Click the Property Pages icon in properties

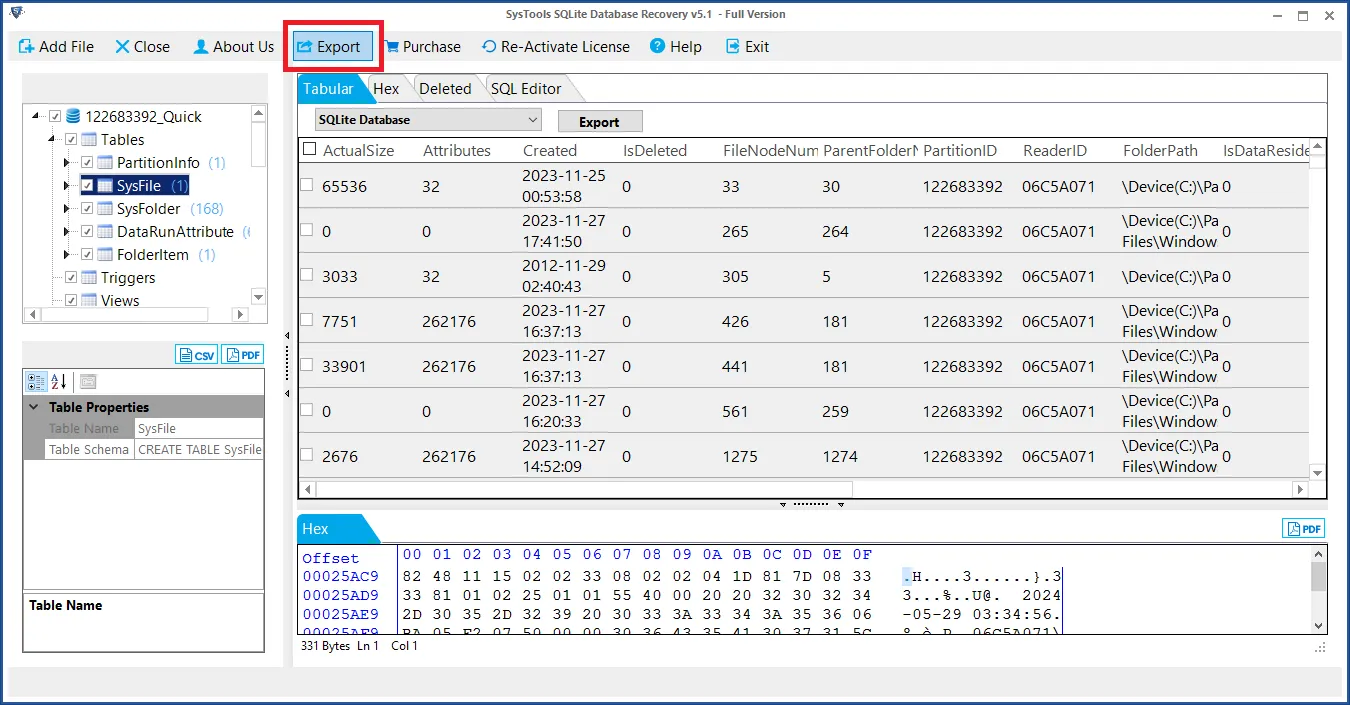(x=87, y=381)
